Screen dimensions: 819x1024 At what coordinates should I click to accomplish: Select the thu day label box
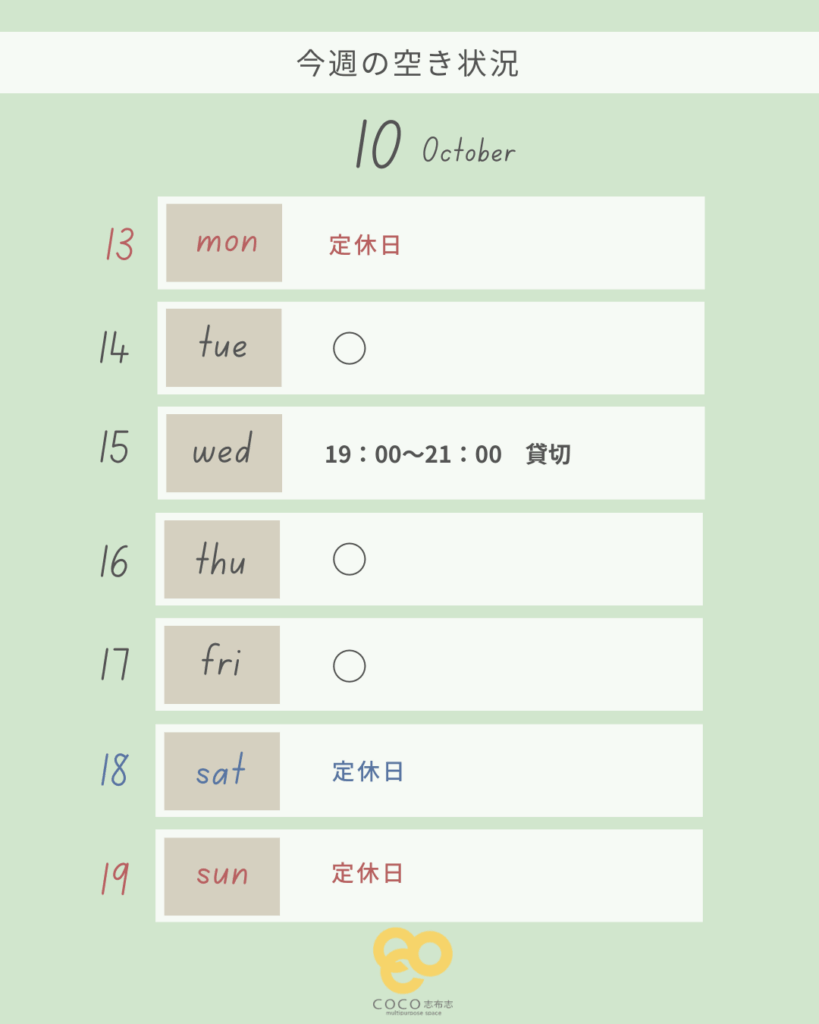click(222, 559)
